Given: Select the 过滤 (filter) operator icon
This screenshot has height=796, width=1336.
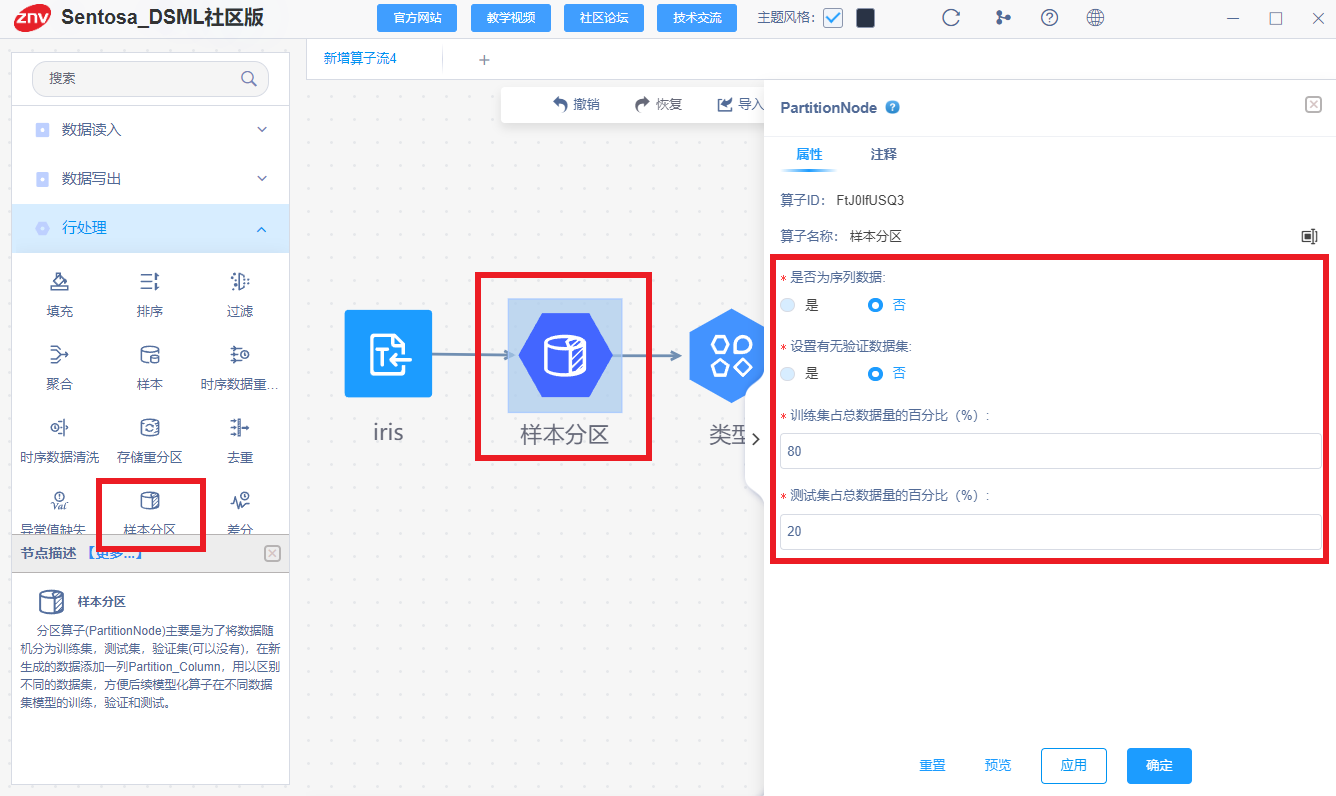Looking at the screenshot, I should pyautogui.click(x=239, y=281).
